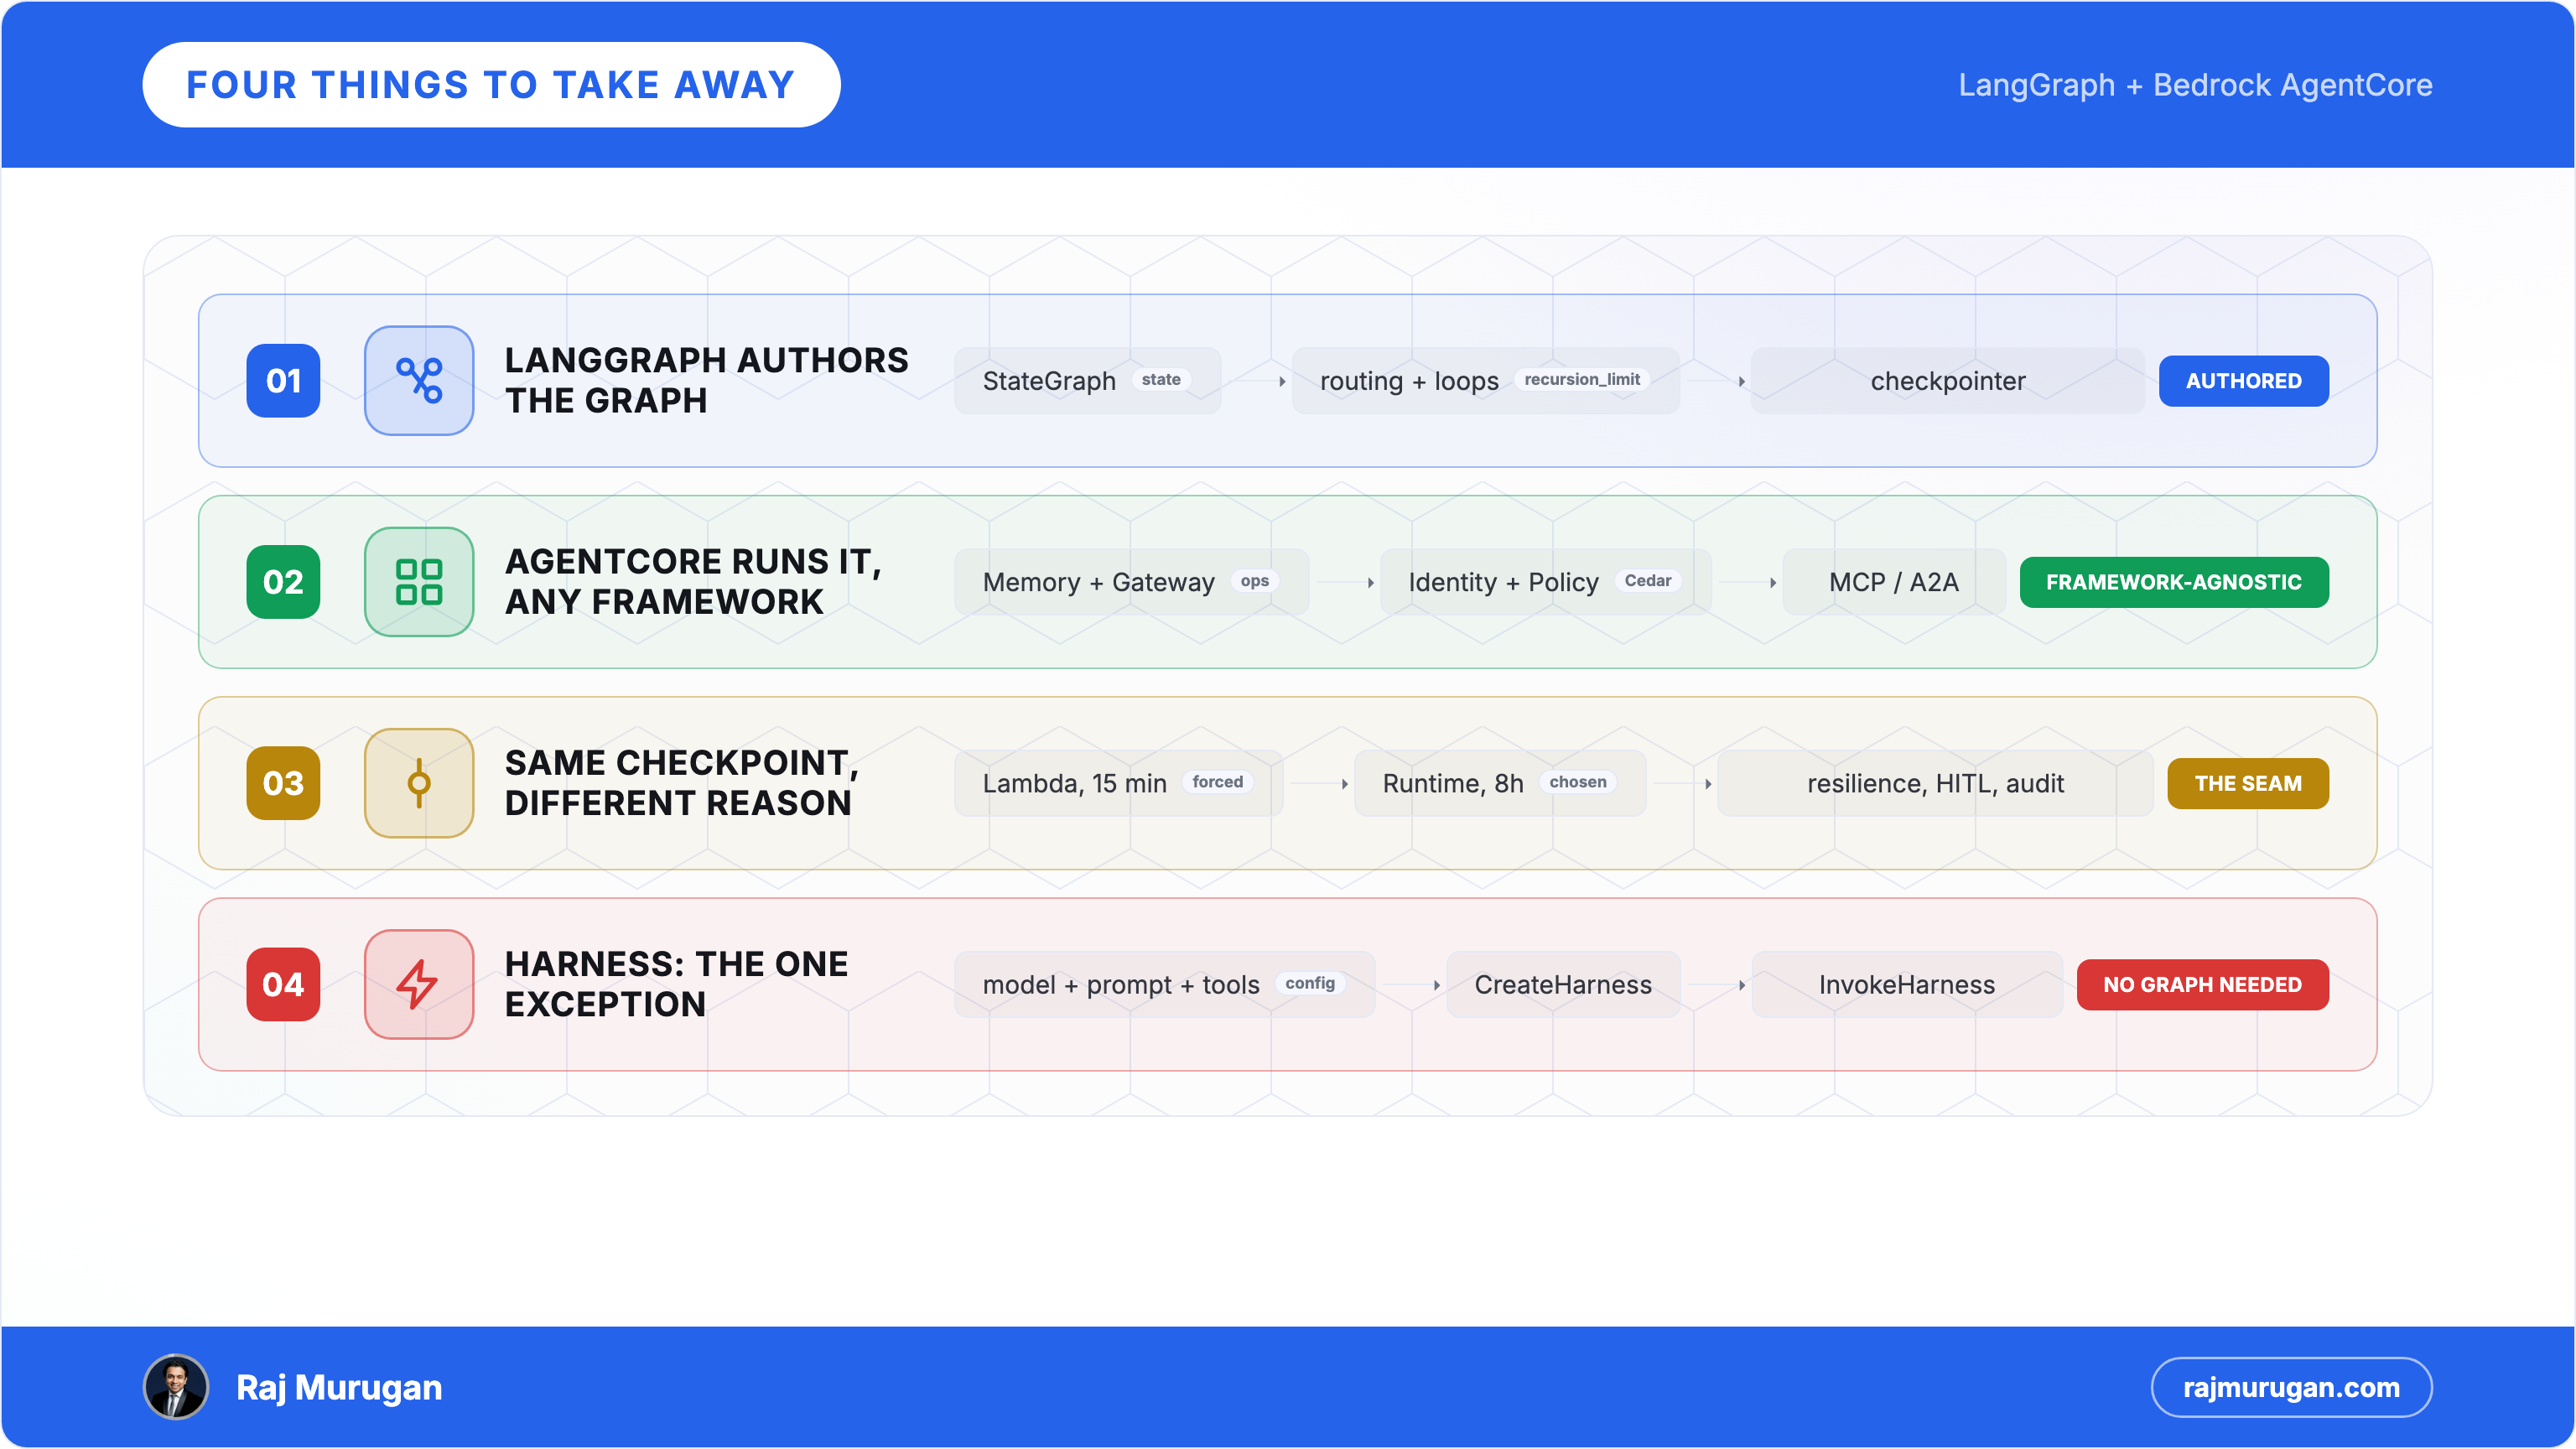
Task: Click the model + prompt + tools chip
Action: 1164,984
